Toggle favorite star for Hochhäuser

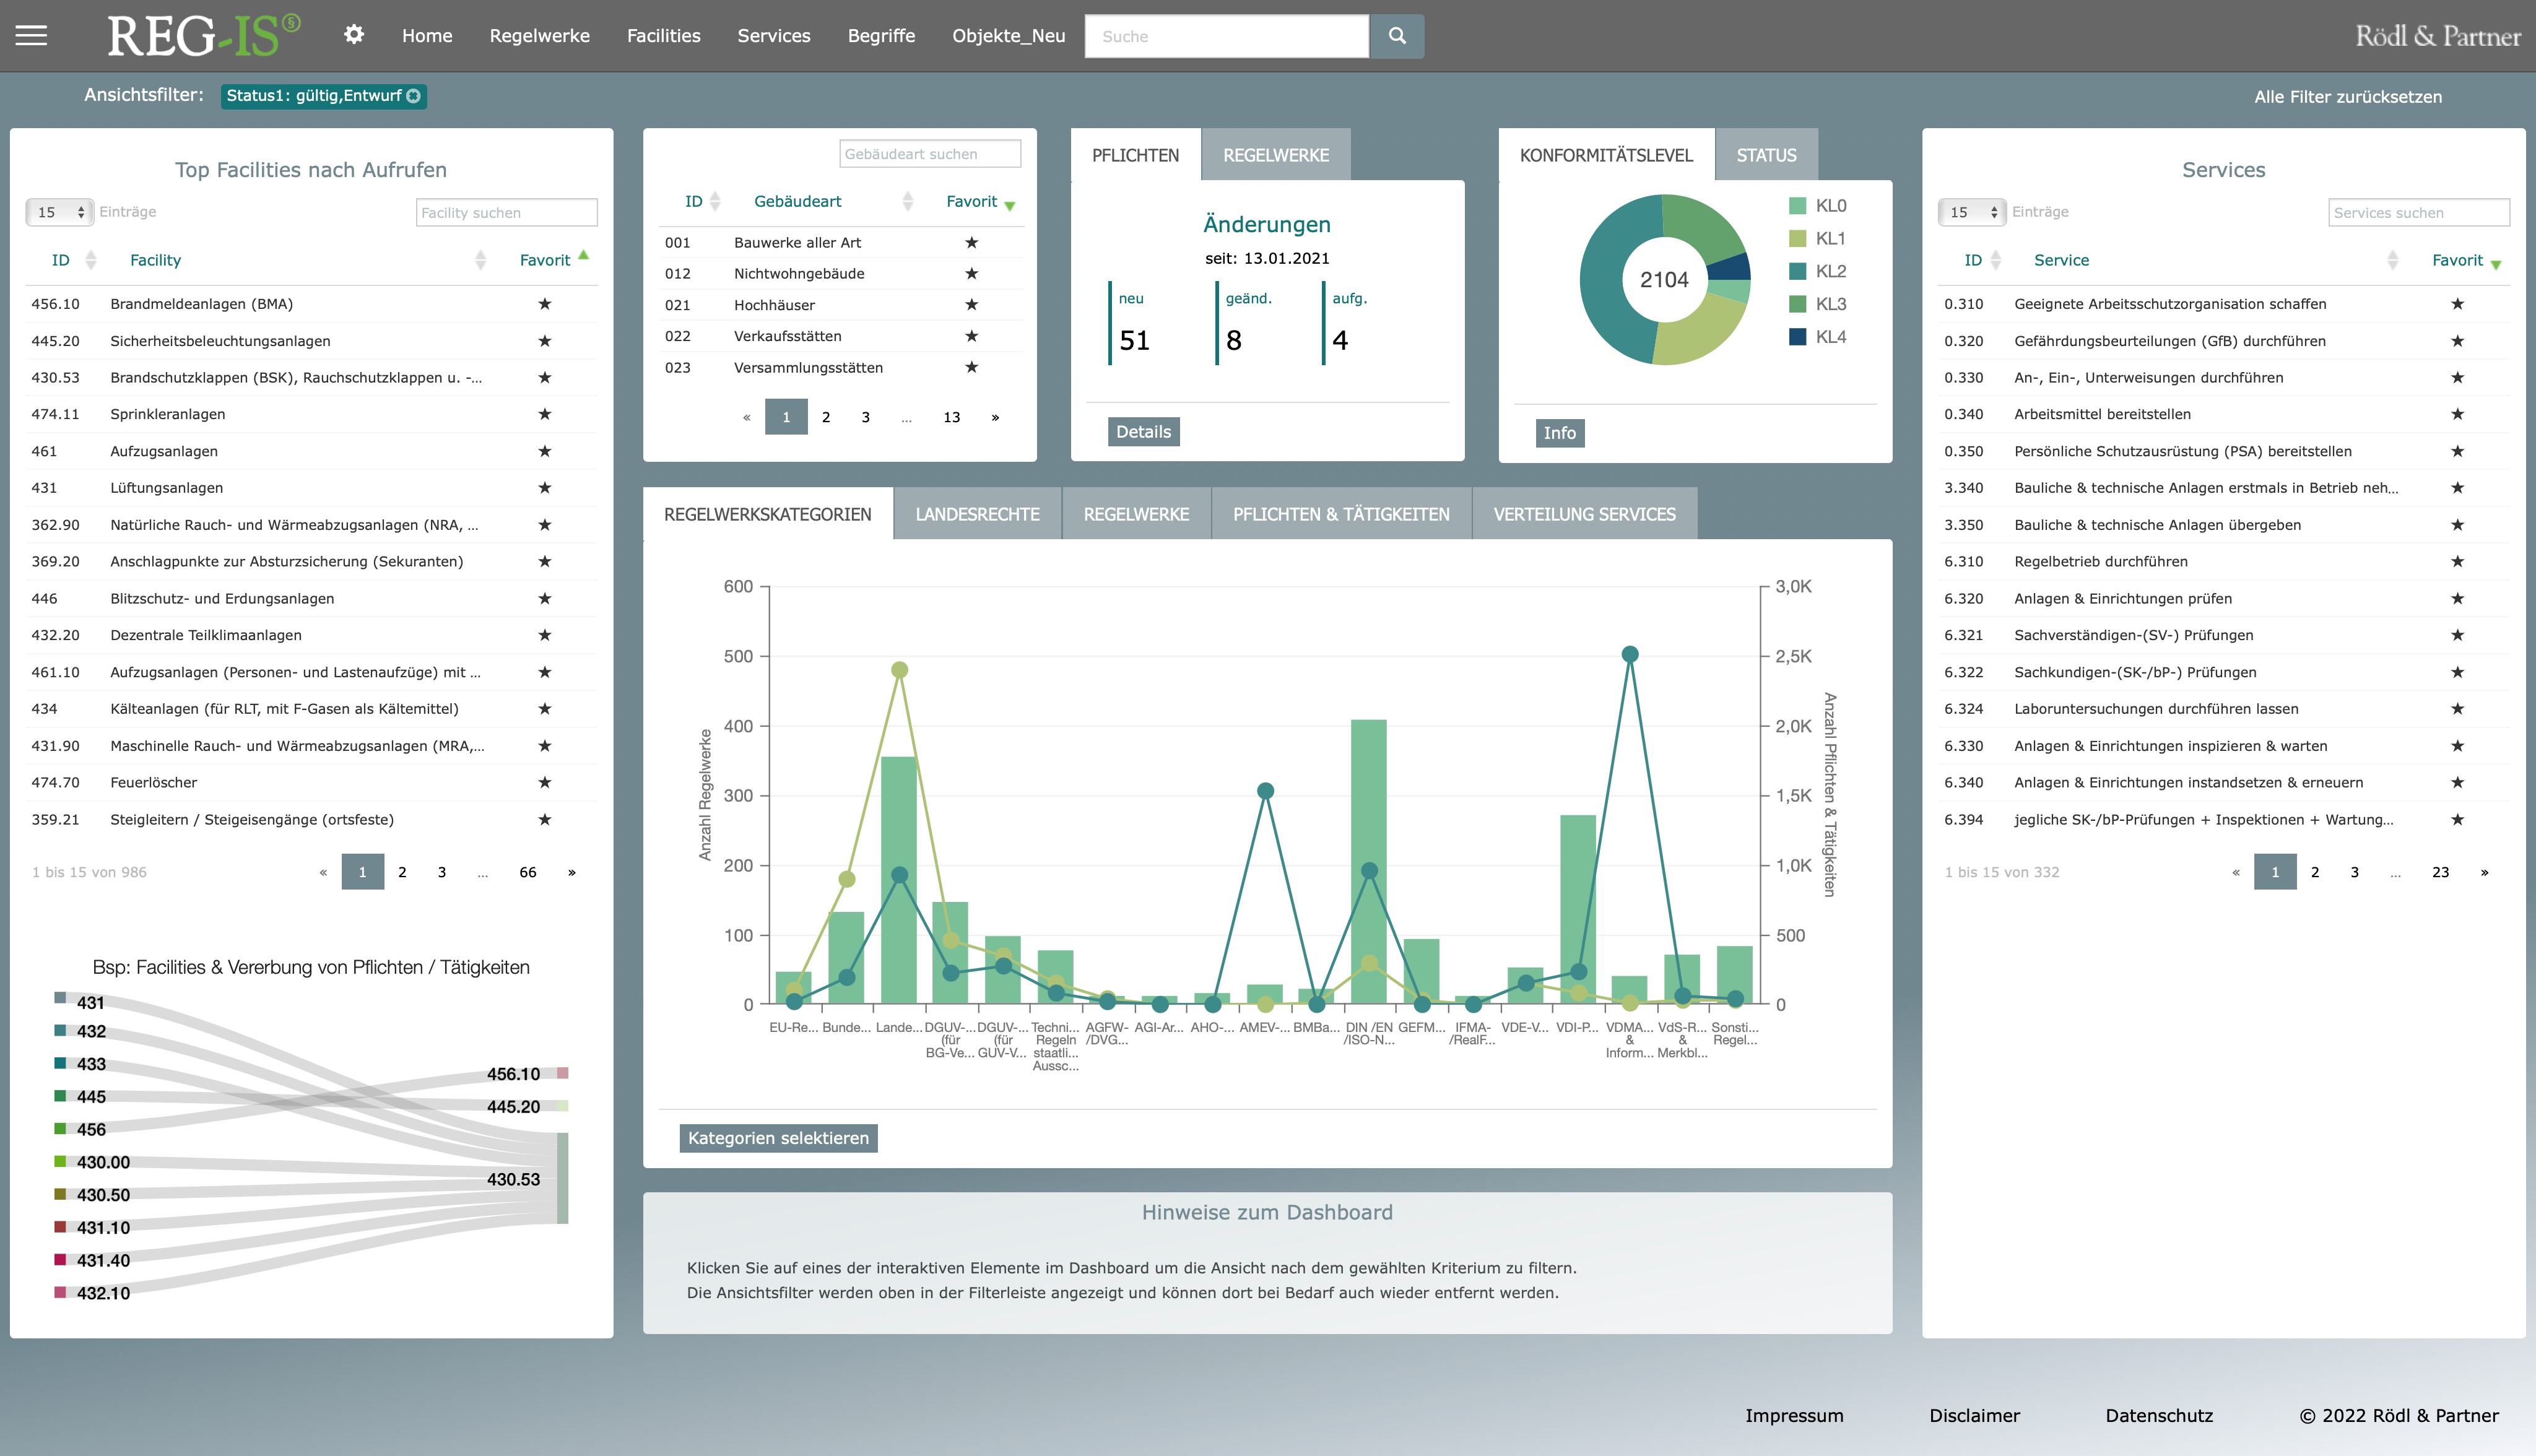[971, 305]
